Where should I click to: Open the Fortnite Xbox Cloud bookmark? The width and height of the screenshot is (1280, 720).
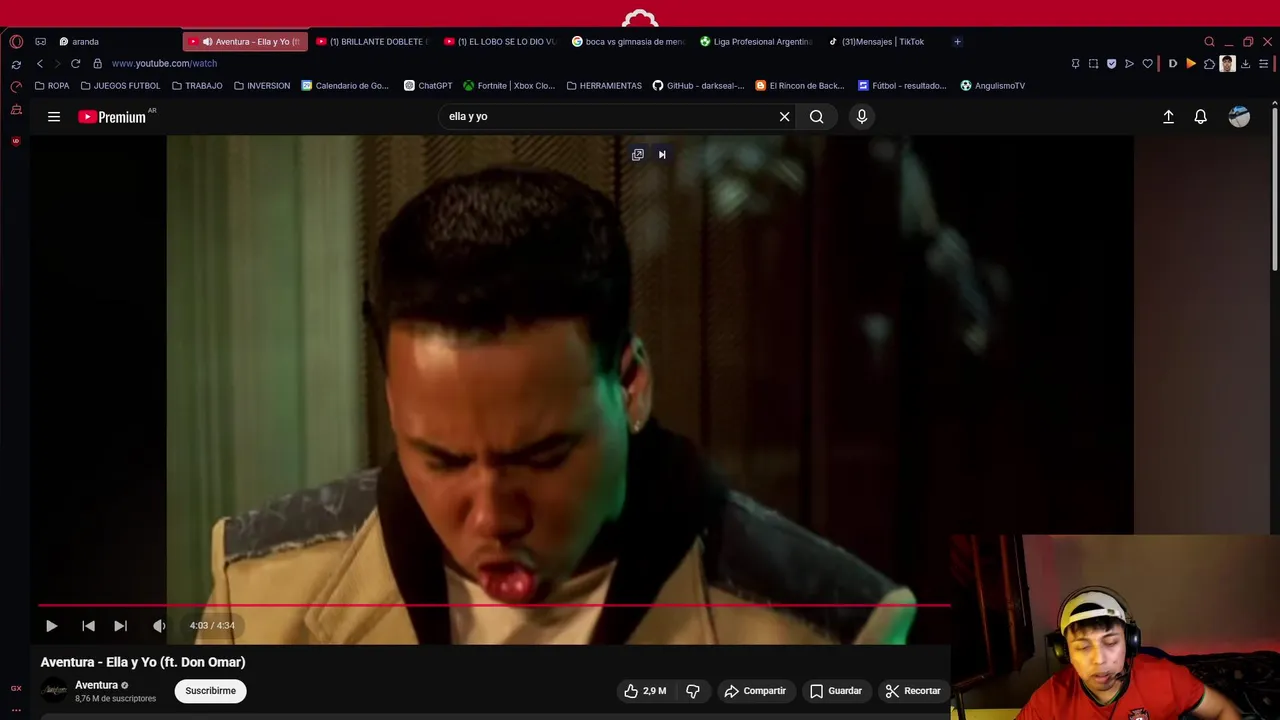coord(509,86)
